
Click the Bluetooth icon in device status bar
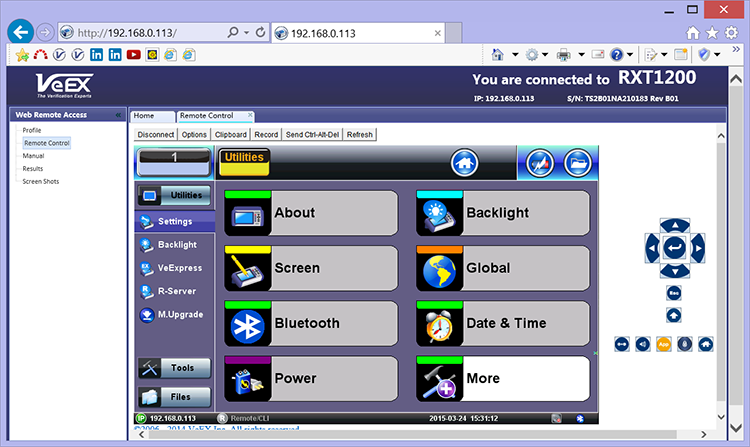(x=580, y=419)
